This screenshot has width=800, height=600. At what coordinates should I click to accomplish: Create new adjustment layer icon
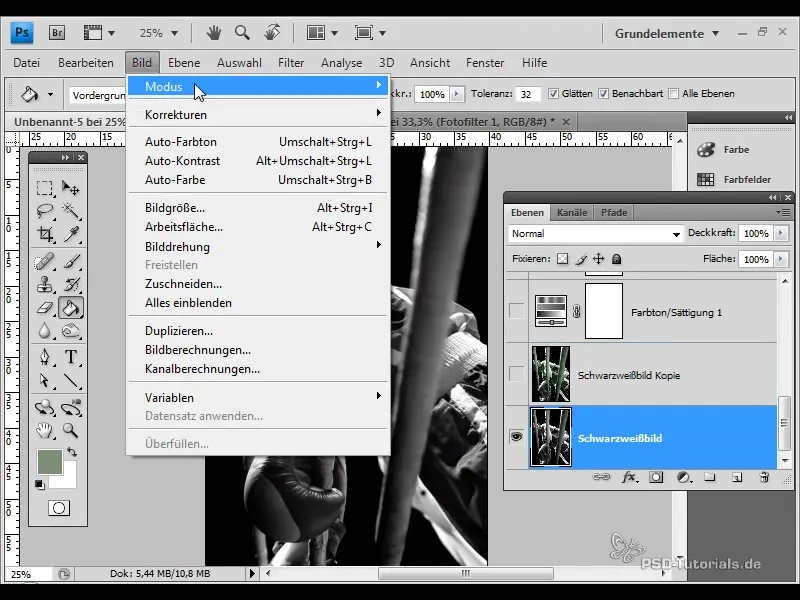point(683,478)
